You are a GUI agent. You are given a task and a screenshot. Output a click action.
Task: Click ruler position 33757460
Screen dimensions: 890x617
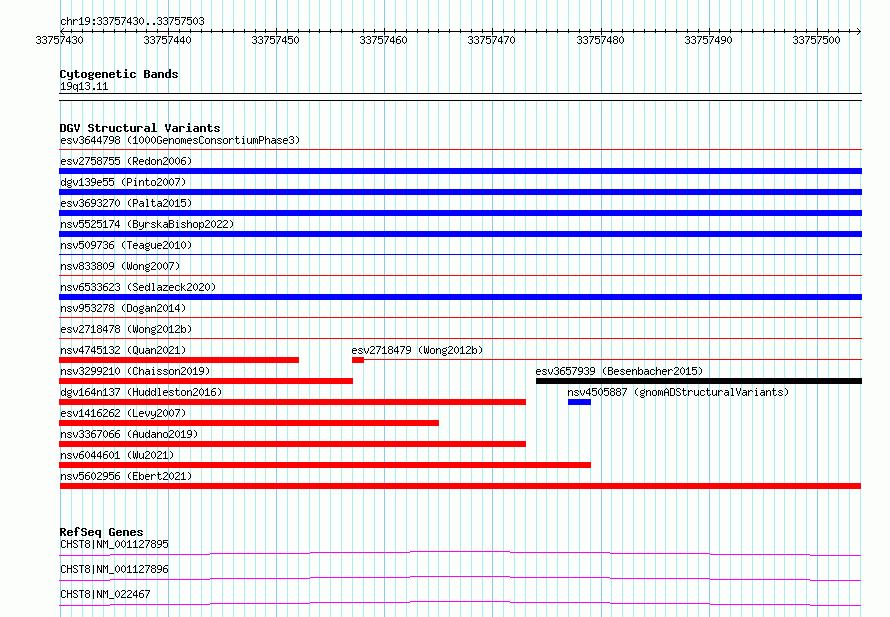click(x=383, y=40)
